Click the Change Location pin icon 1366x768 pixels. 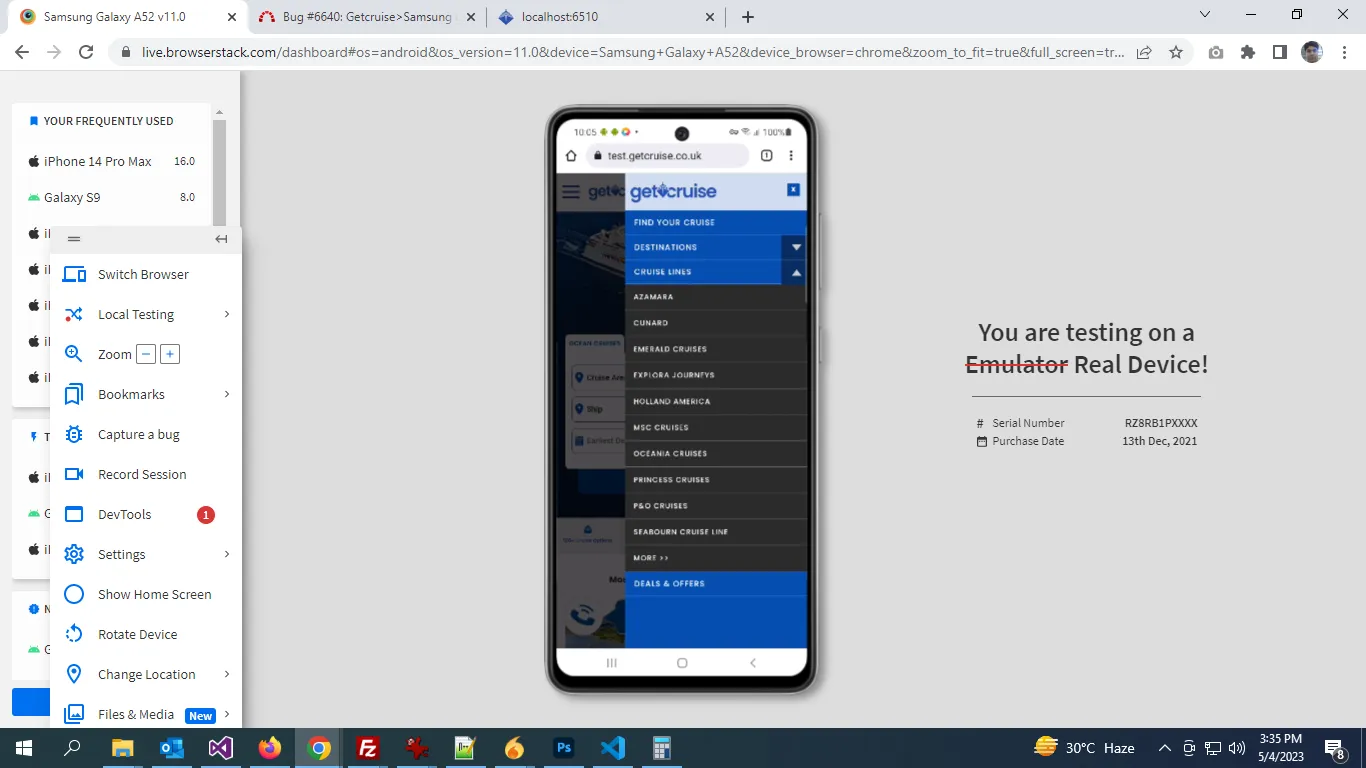[x=74, y=674]
